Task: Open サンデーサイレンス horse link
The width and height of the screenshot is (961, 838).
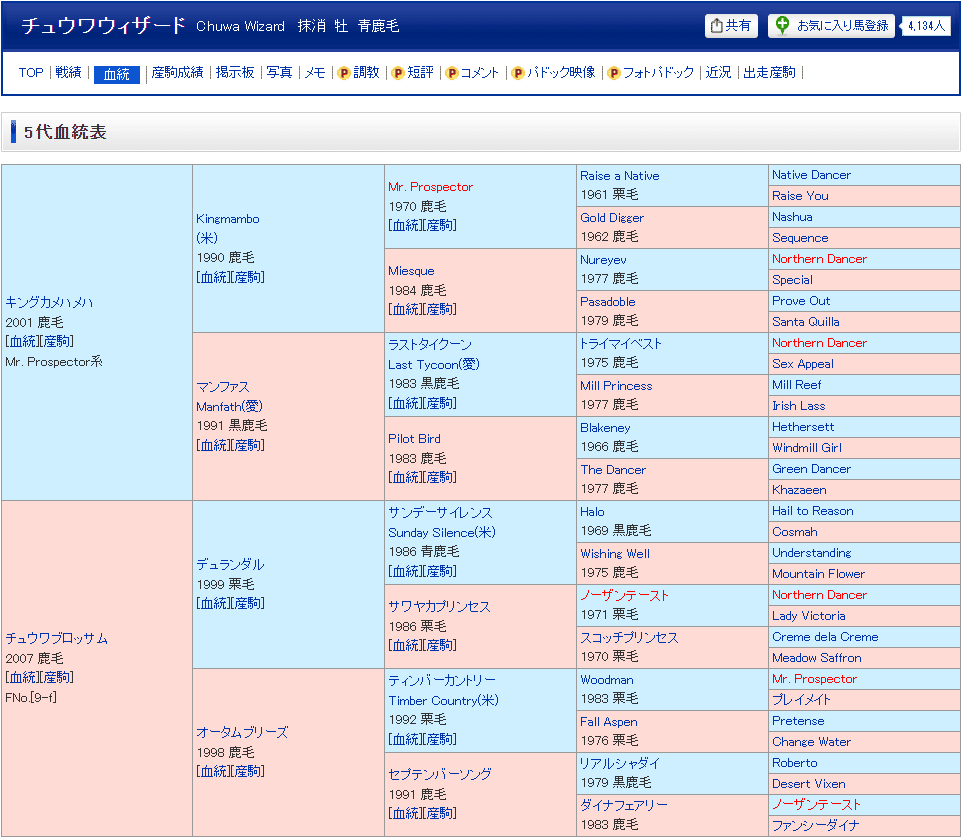Action: (x=440, y=512)
